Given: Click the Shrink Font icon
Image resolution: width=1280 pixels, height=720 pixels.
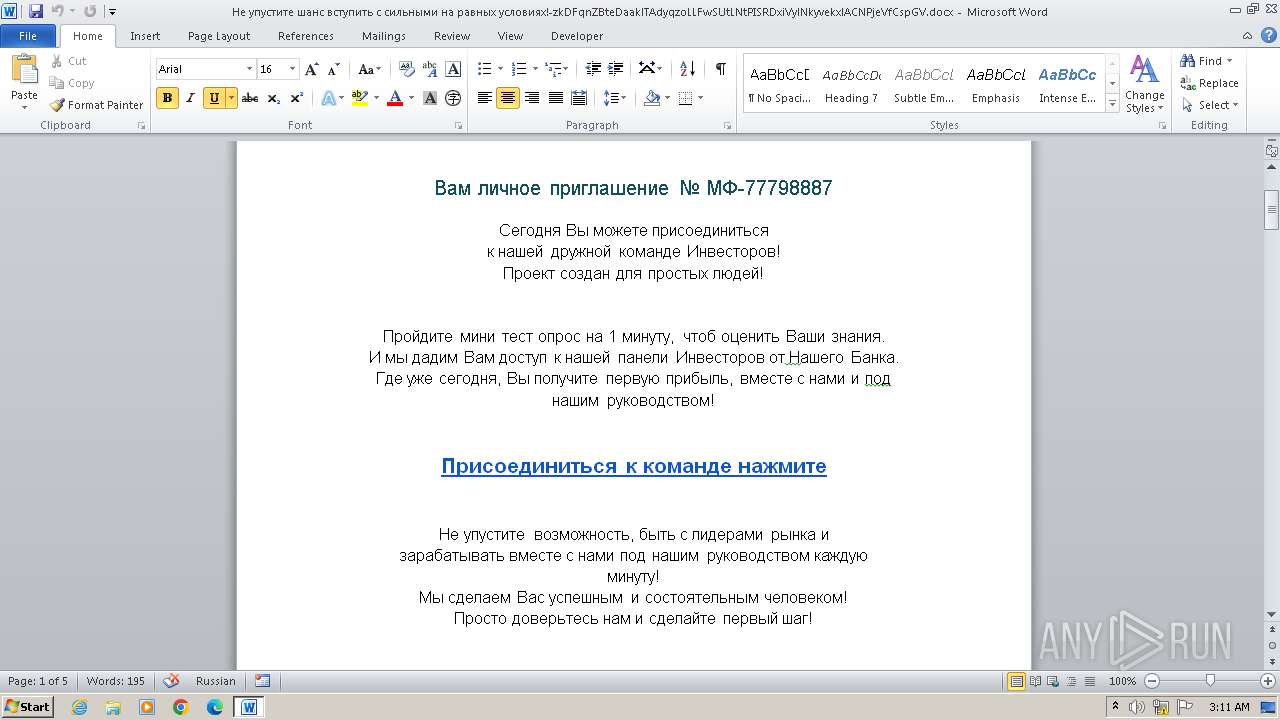Looking at the screenshot, I should [334, 69].
